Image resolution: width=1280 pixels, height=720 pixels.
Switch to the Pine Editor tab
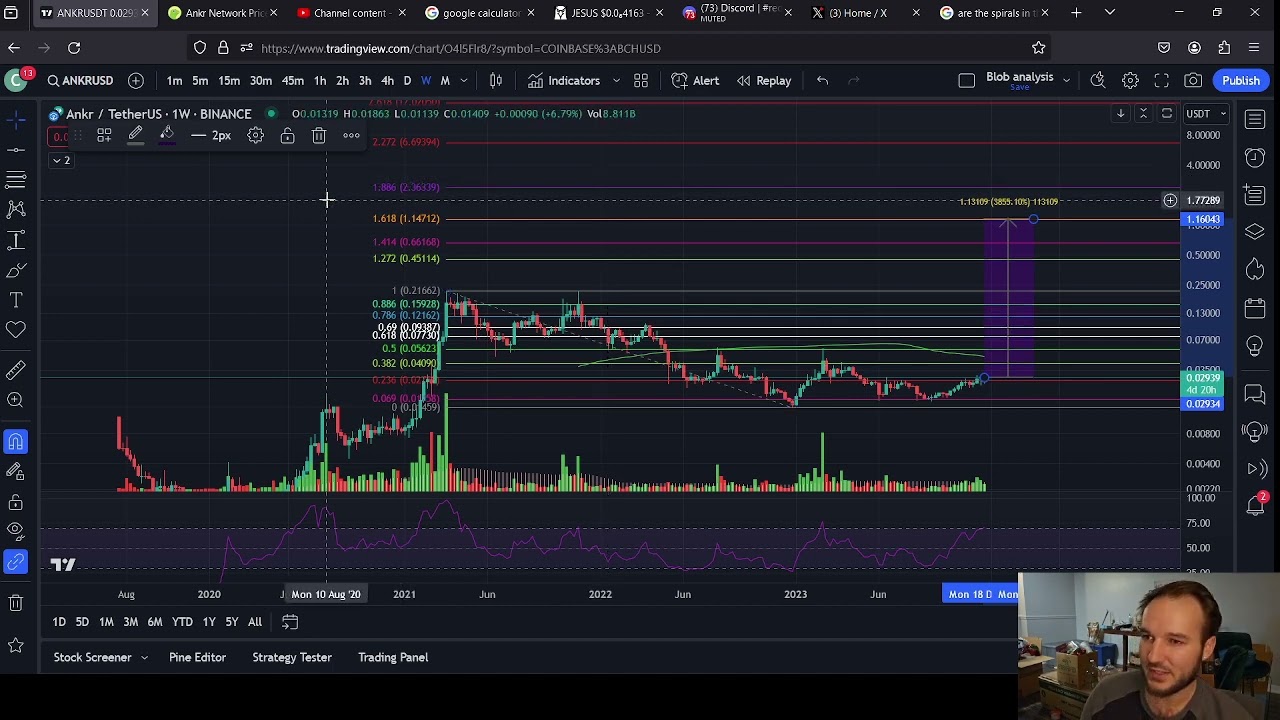(197, 657)
